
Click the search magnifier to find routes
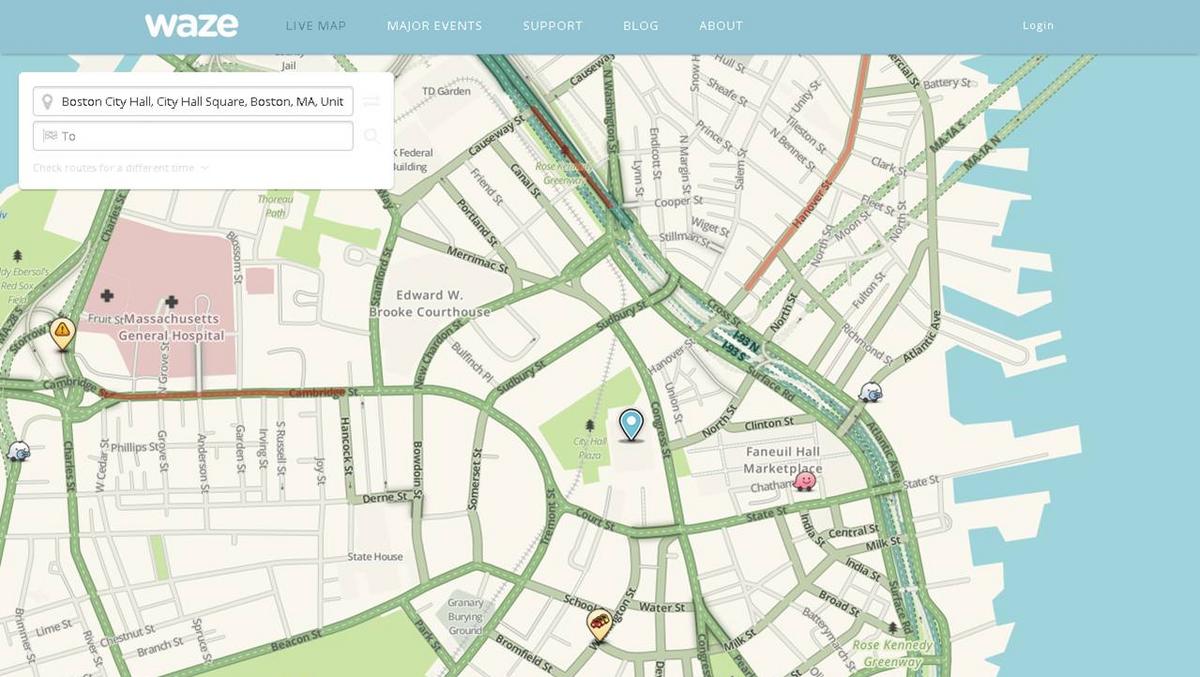(372, 135)
